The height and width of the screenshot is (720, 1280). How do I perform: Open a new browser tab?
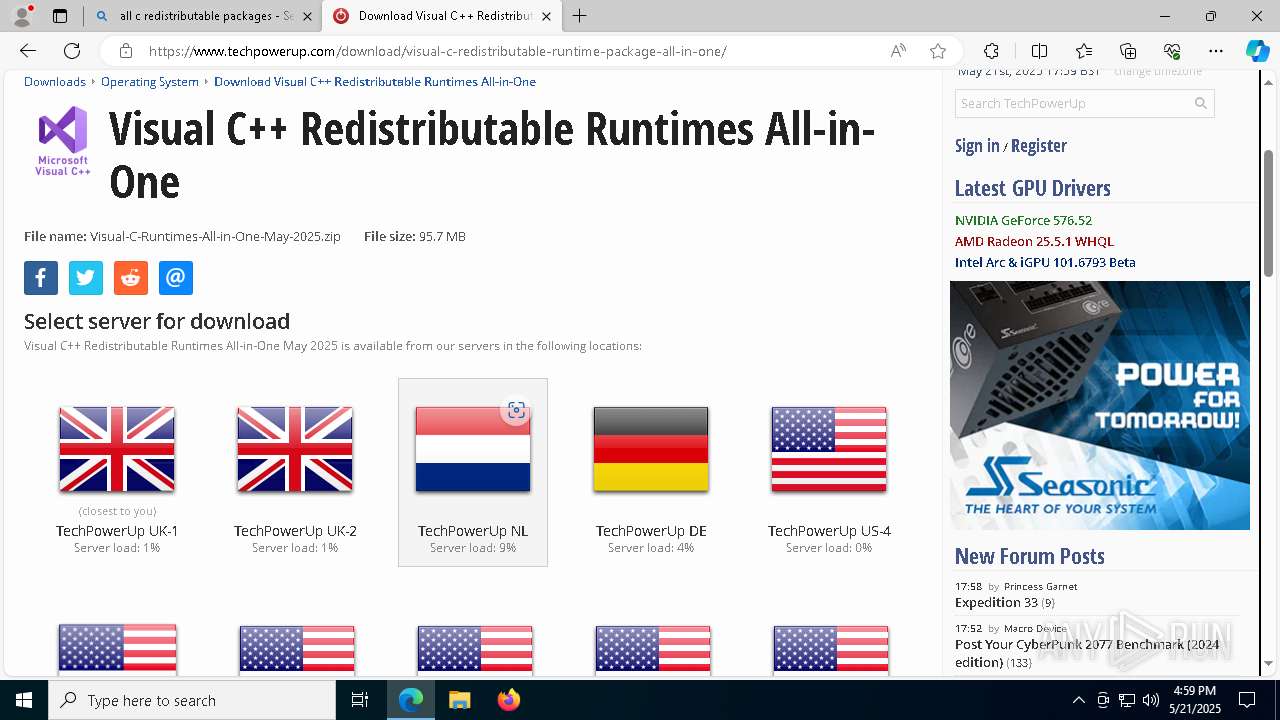coord(580,16)
